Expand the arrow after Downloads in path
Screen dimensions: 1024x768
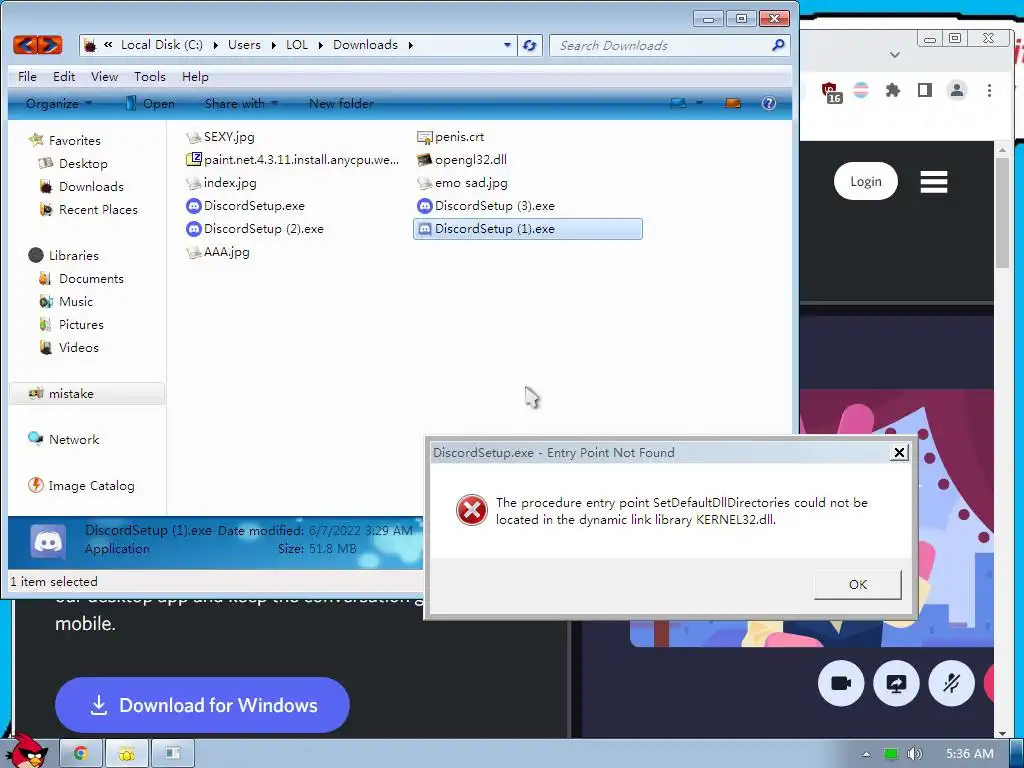411,45
